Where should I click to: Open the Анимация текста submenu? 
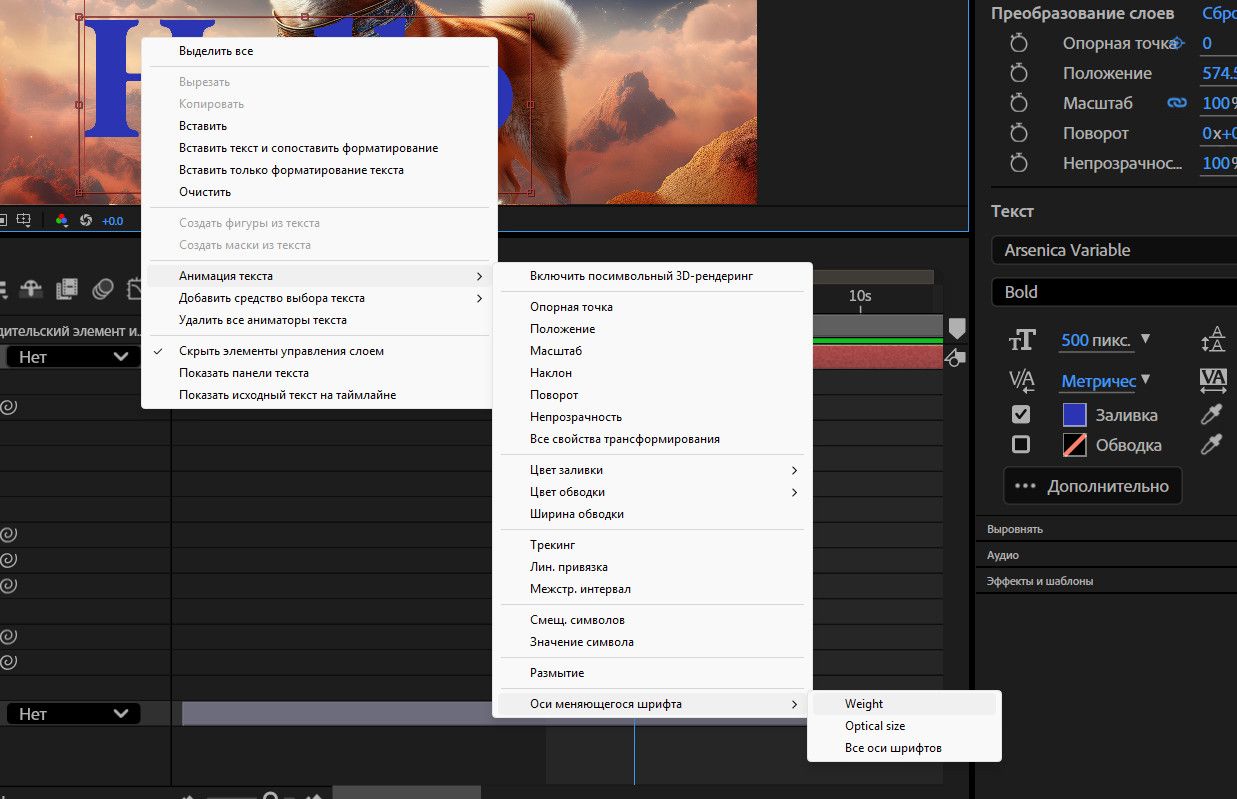click(320, 276)
